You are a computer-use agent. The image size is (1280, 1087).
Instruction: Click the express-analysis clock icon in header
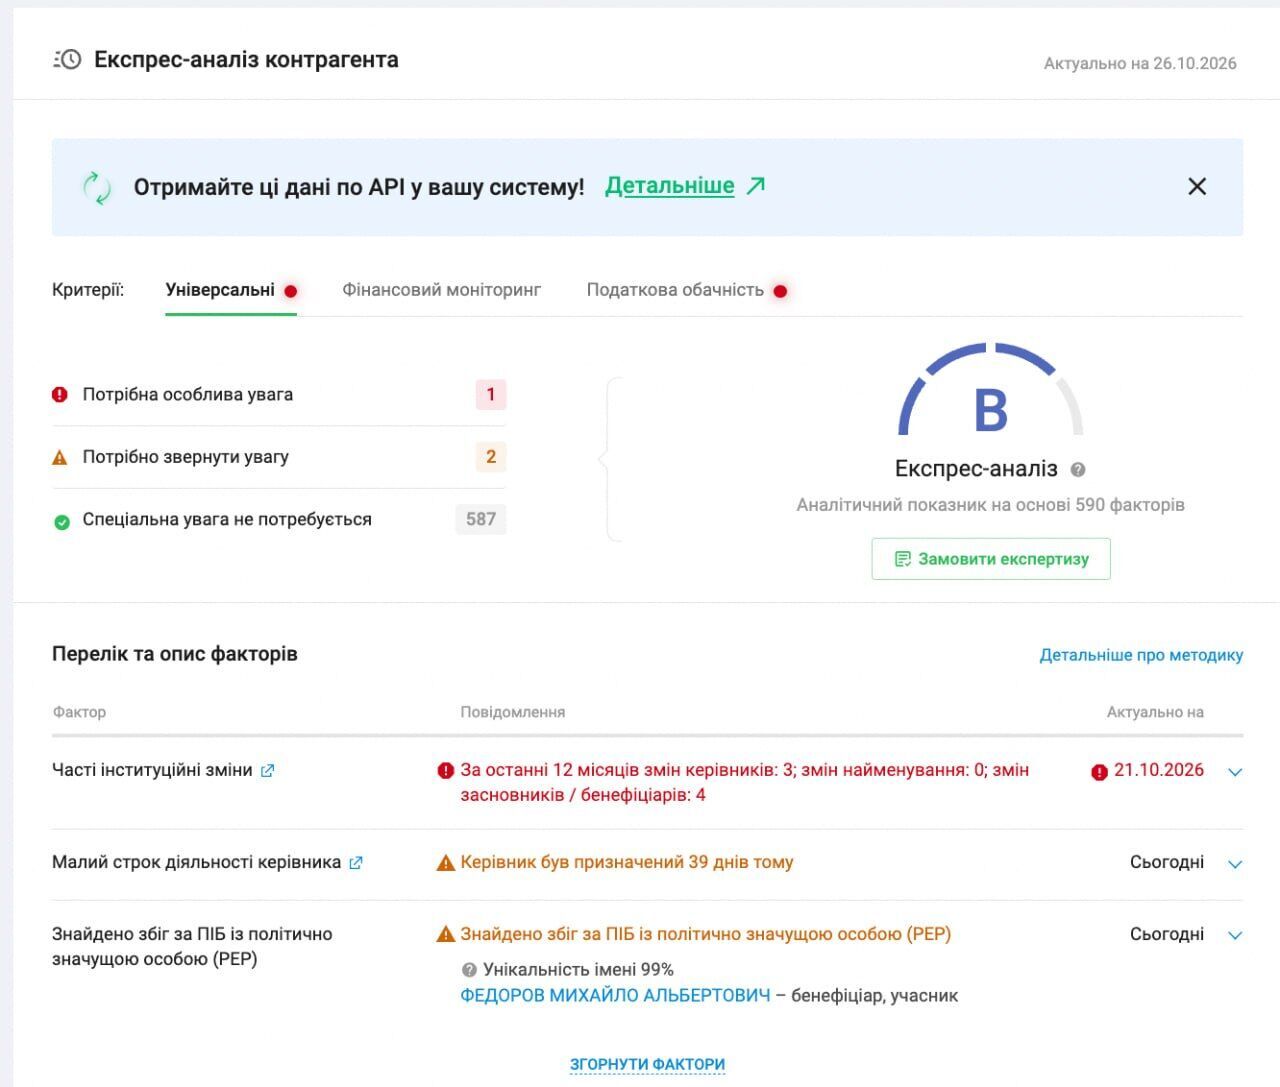pos(67,60)
